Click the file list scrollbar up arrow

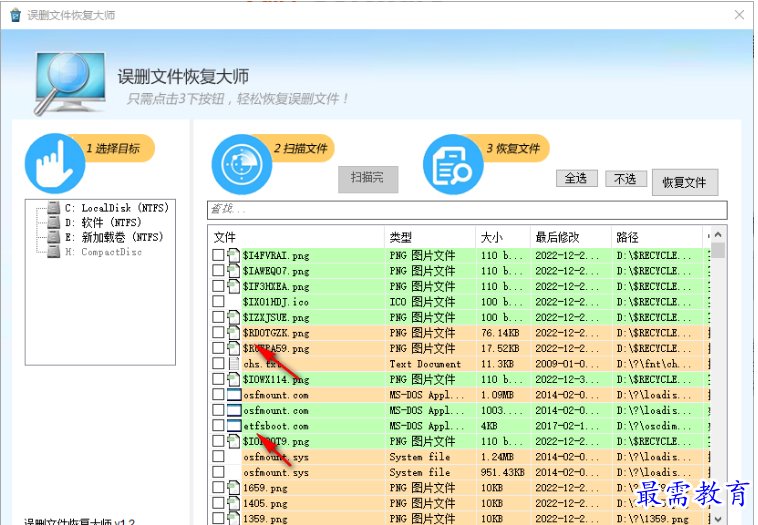(718, 234)
